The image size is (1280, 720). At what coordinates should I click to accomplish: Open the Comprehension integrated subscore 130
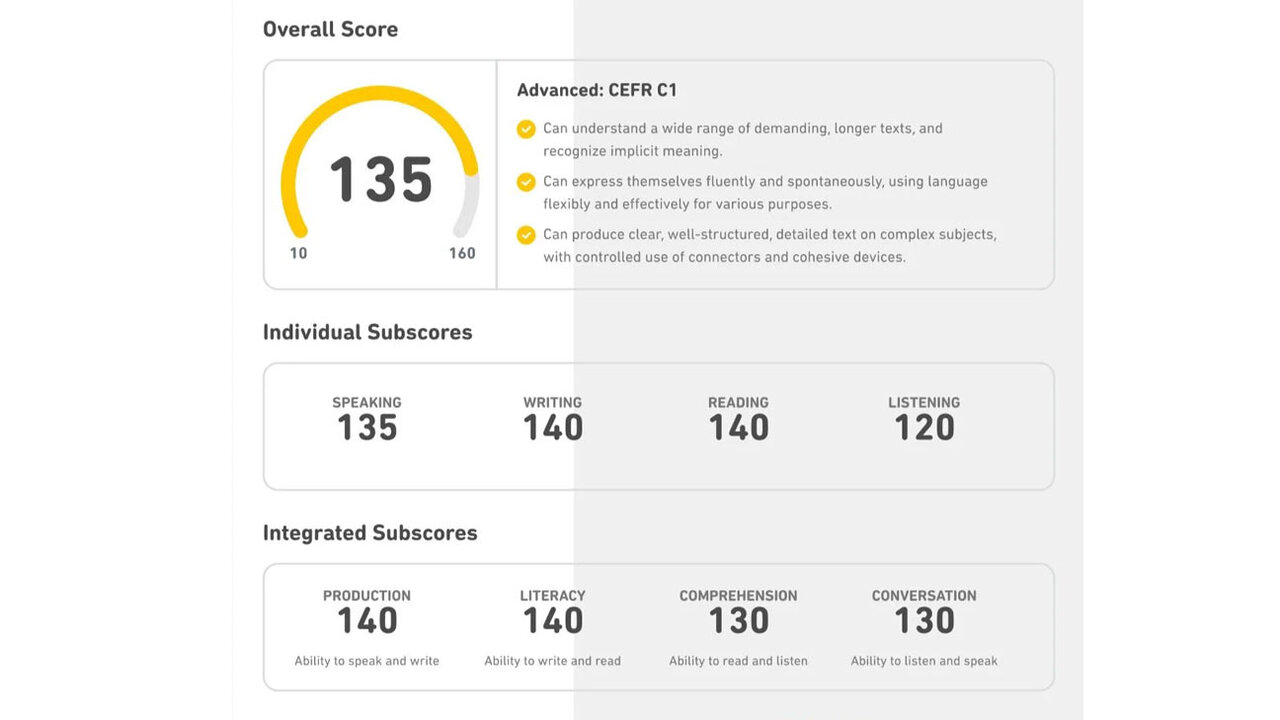(x=738, y=620)
